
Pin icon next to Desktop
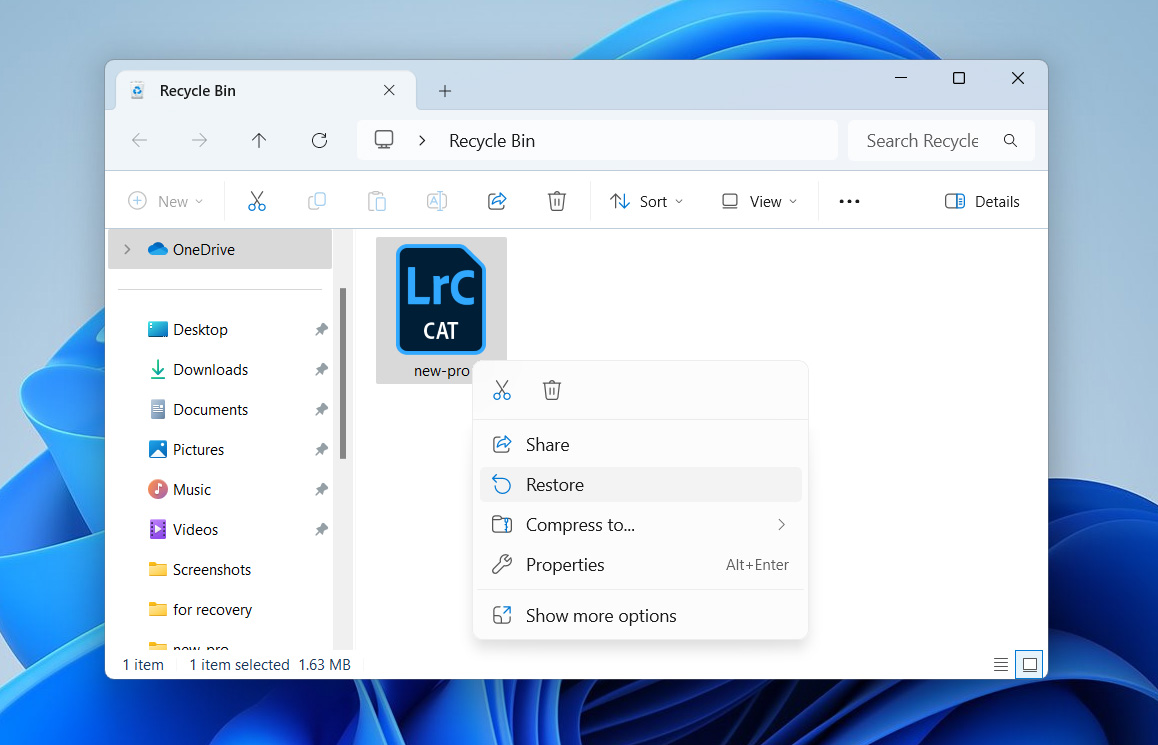[321, 329]
